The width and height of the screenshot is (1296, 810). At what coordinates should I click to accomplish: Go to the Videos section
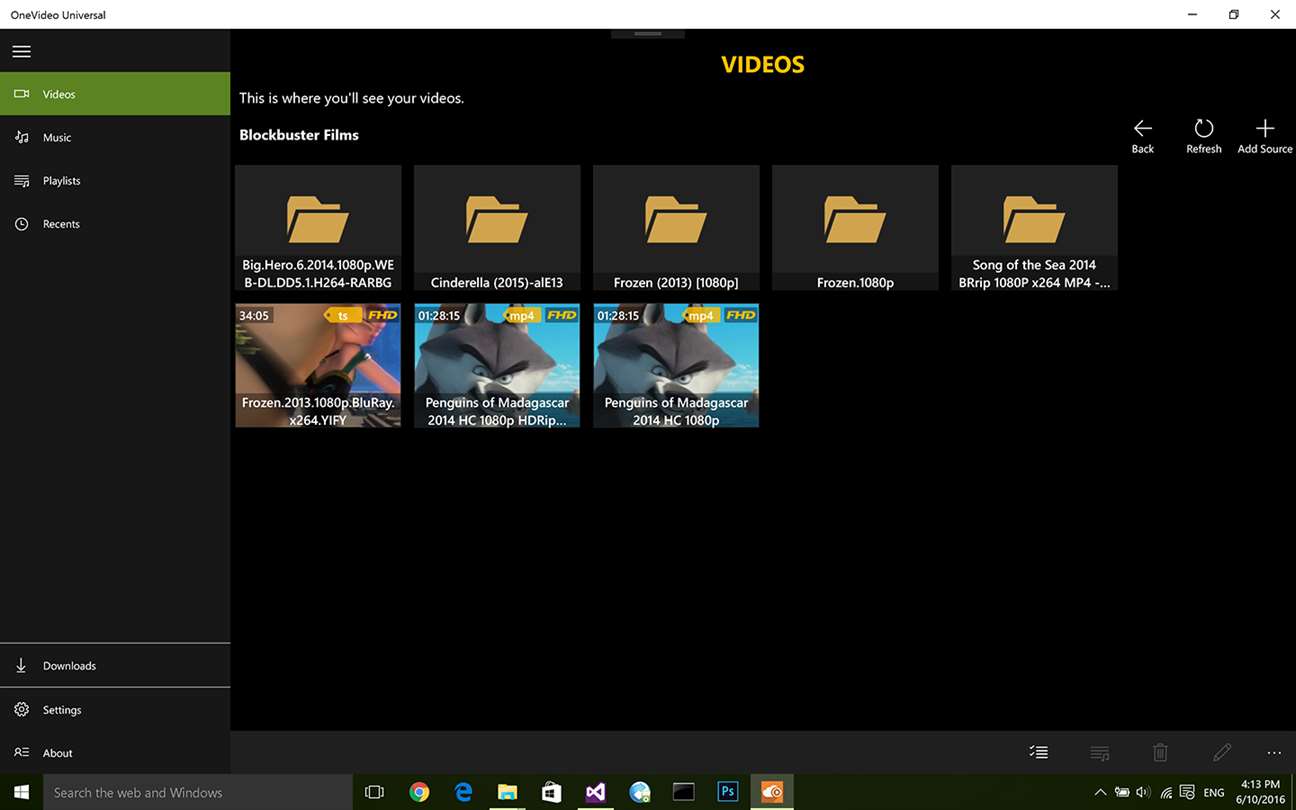[115, 94]
